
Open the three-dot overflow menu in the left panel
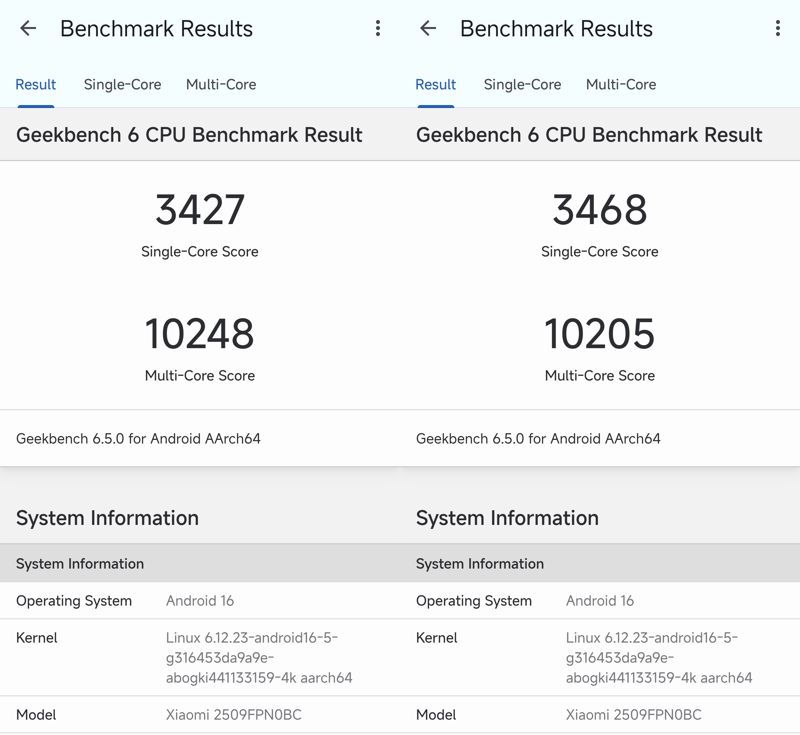[378, 29]
